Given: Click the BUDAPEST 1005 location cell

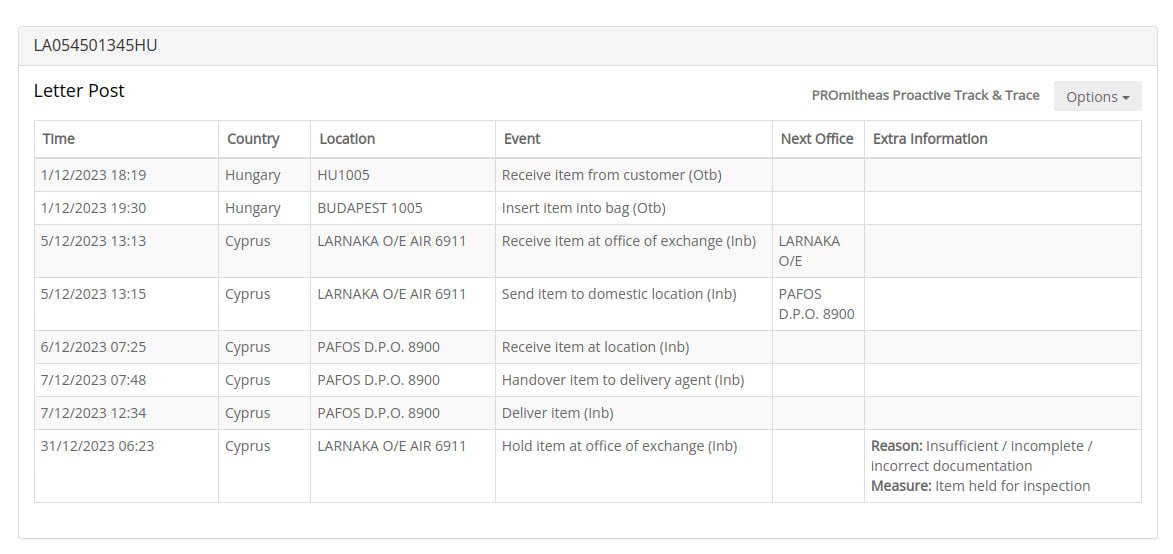Looking at the screenshot, I should (x=370, y=208).
